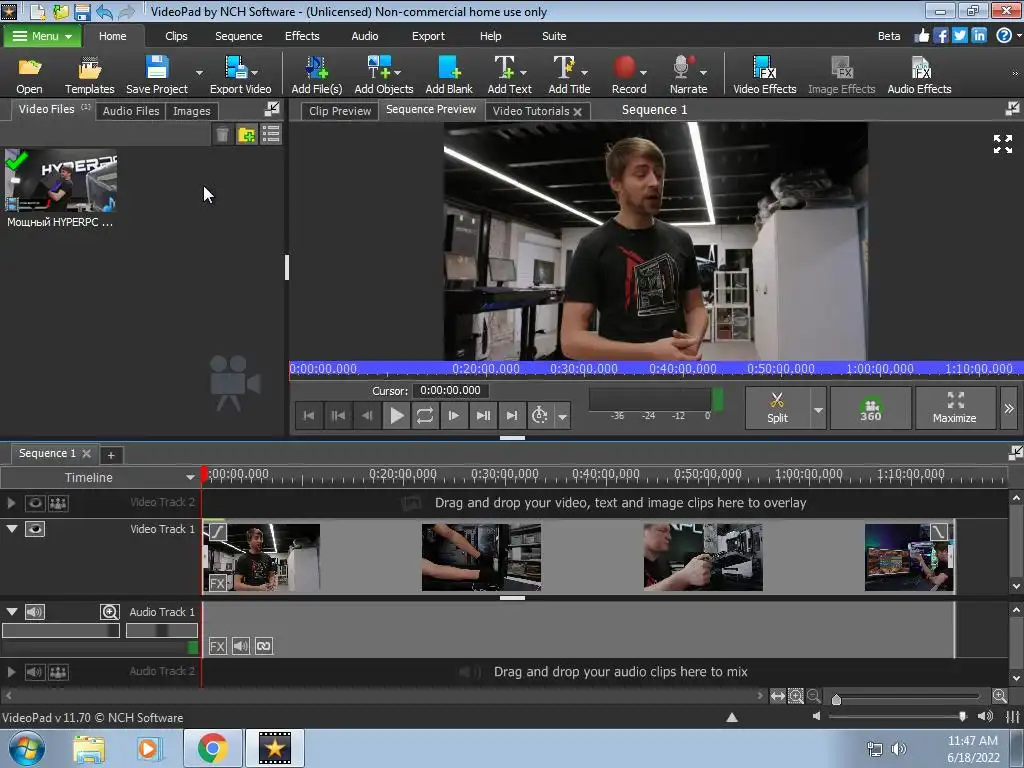Open Chrome from the Windows taskbar

(212, 748)
